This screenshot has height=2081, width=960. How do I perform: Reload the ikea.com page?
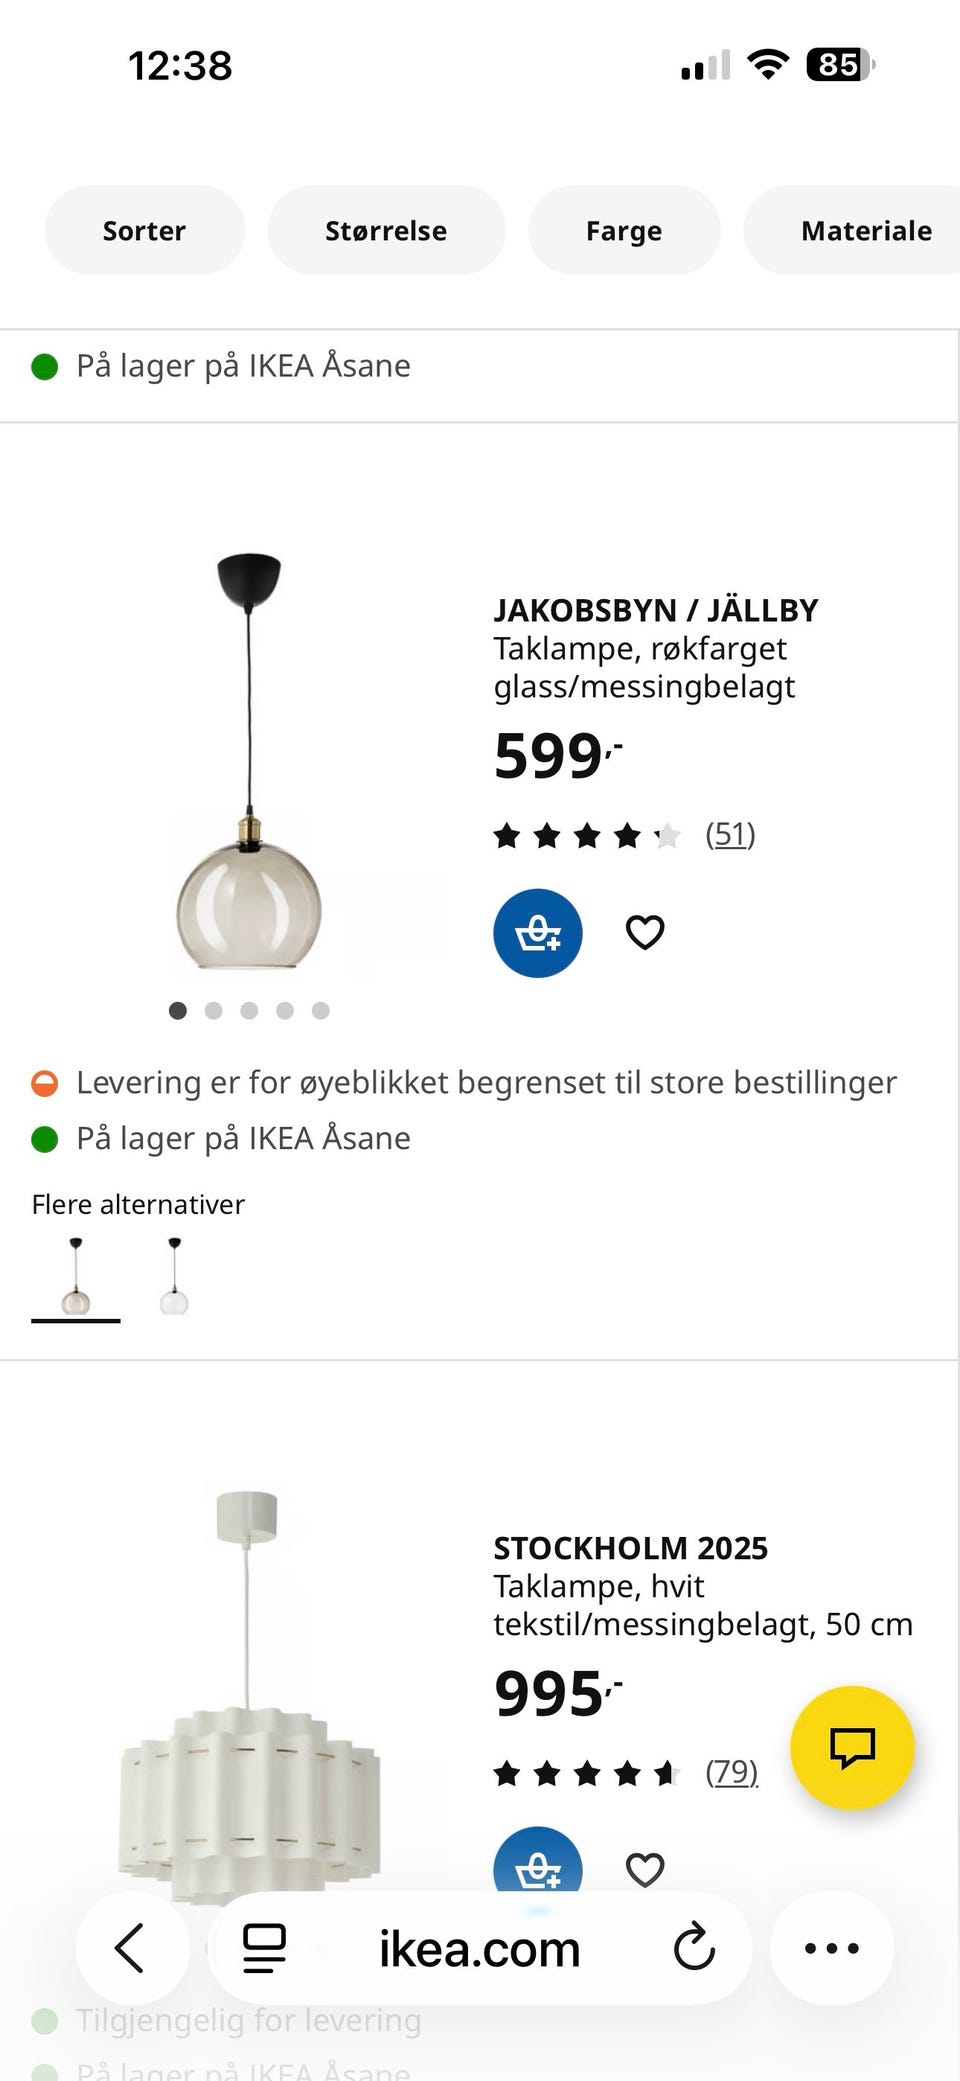tap(694, 1948)
